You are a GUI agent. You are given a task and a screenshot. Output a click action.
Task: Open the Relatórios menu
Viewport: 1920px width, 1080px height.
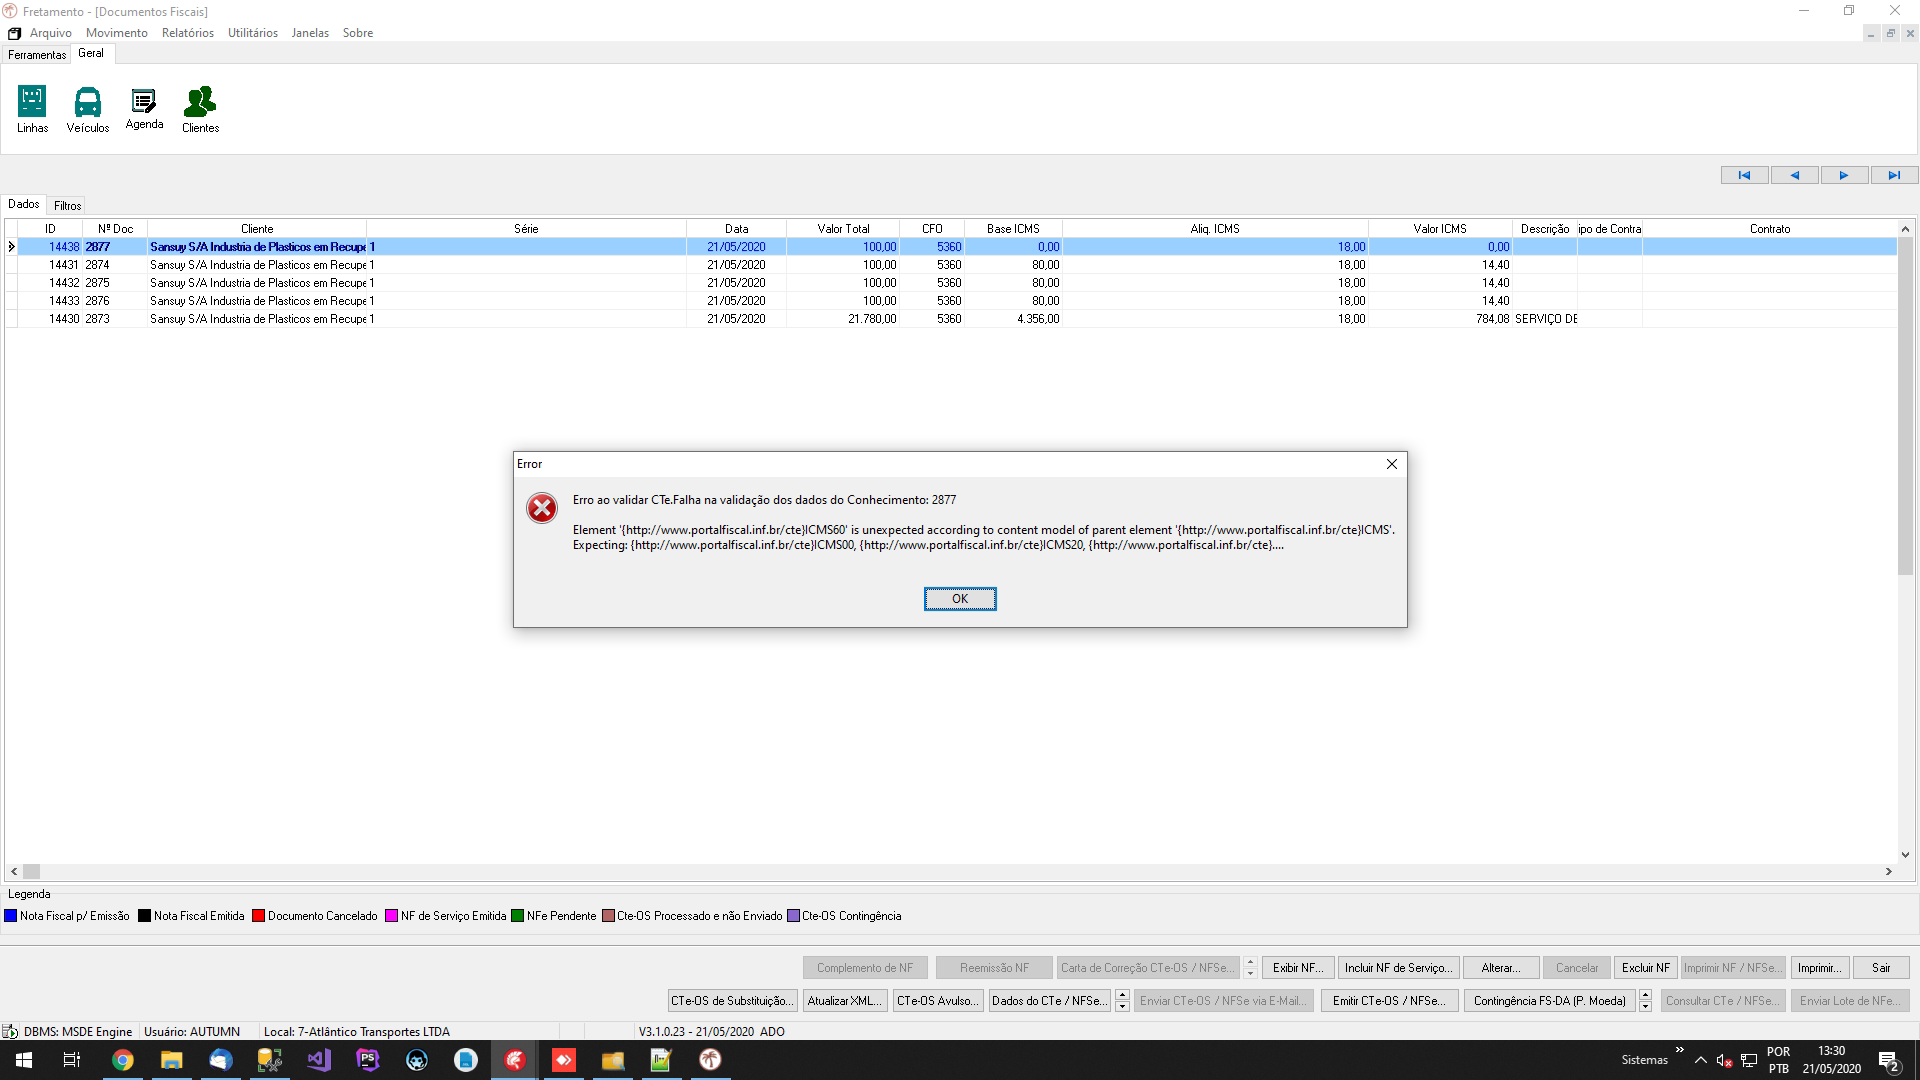pyautogui.click(x=188, y=33)
